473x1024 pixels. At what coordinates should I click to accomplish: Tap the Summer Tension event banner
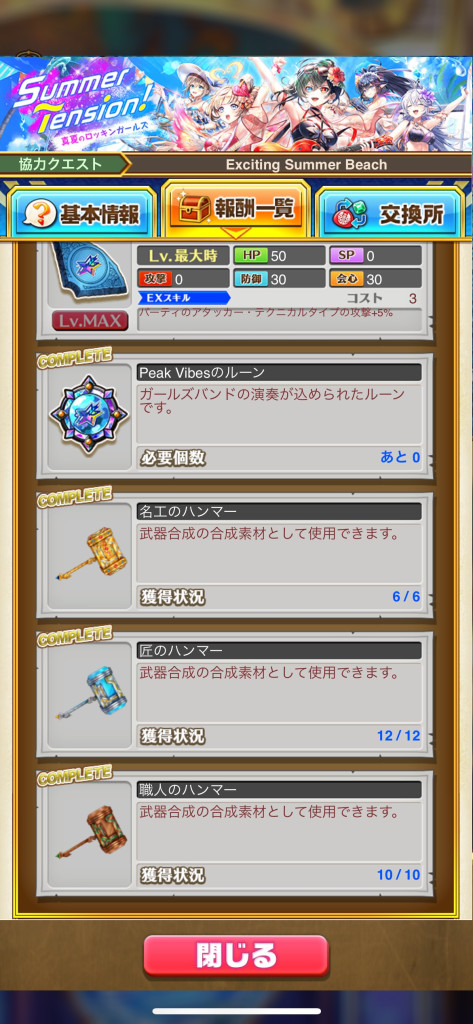coord(236,104)
